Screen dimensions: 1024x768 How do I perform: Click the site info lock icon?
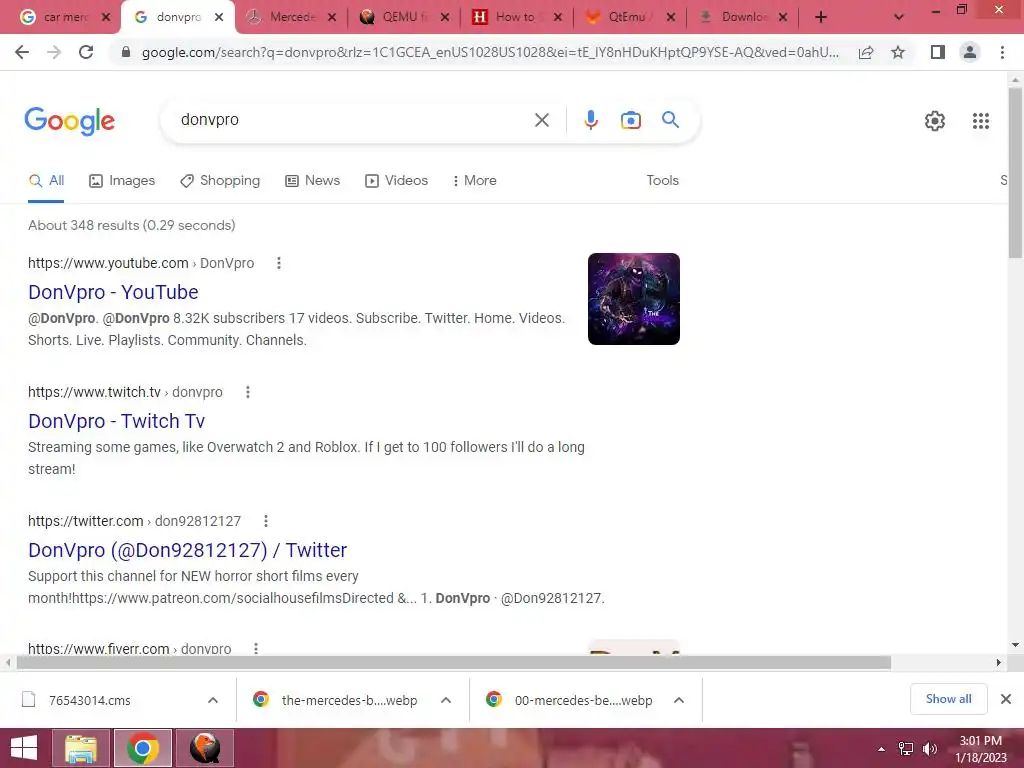(126, 52)
